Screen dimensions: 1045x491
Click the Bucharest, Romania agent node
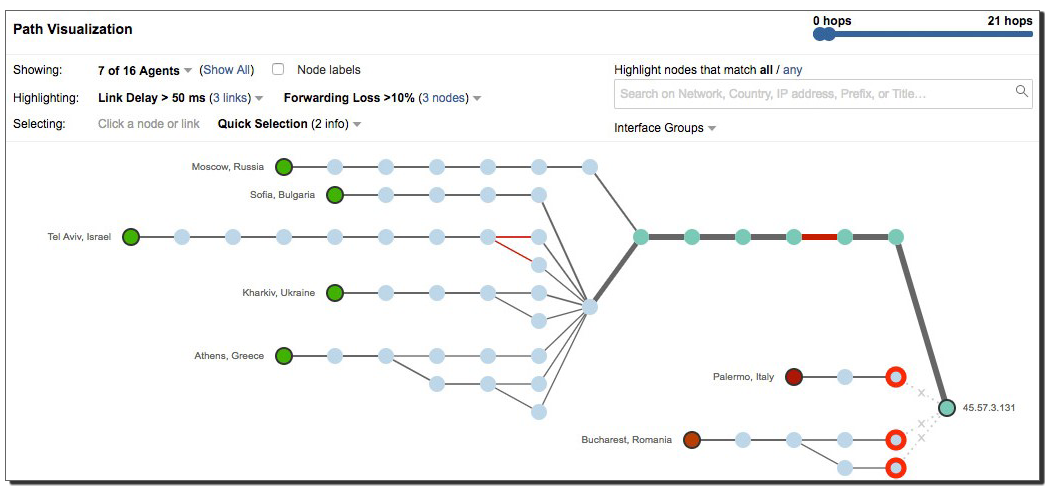click(x=692, y=440)
